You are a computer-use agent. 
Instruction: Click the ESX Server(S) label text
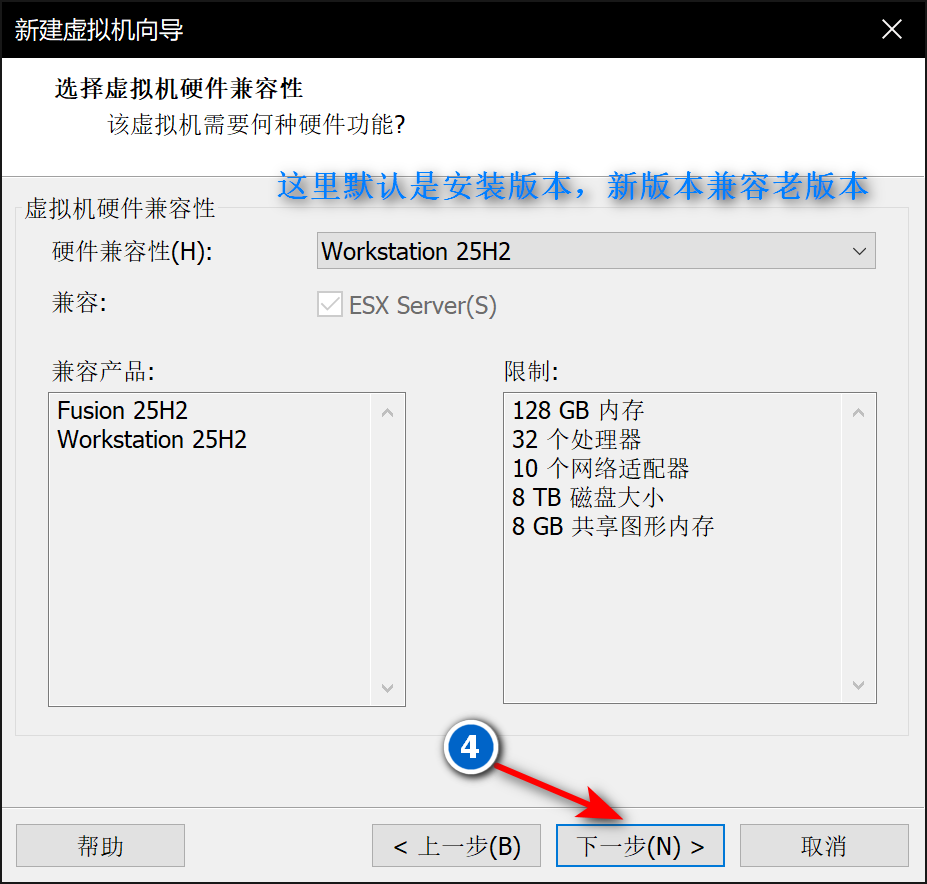(x=423, y=306)
